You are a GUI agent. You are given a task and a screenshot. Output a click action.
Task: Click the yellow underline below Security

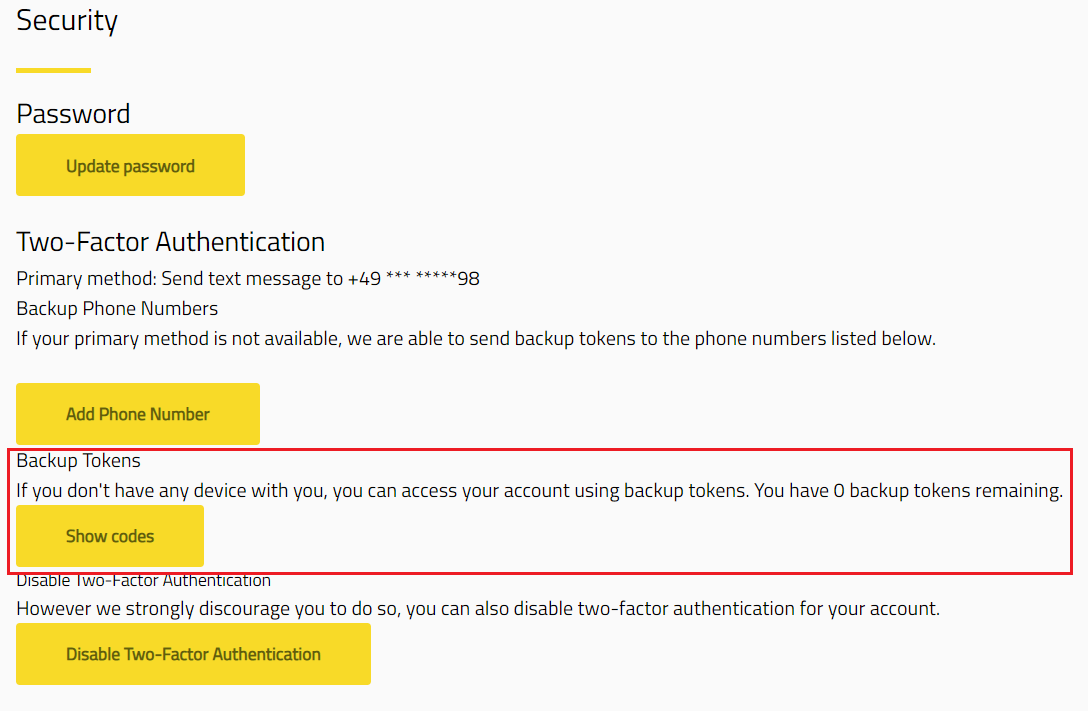53,70
